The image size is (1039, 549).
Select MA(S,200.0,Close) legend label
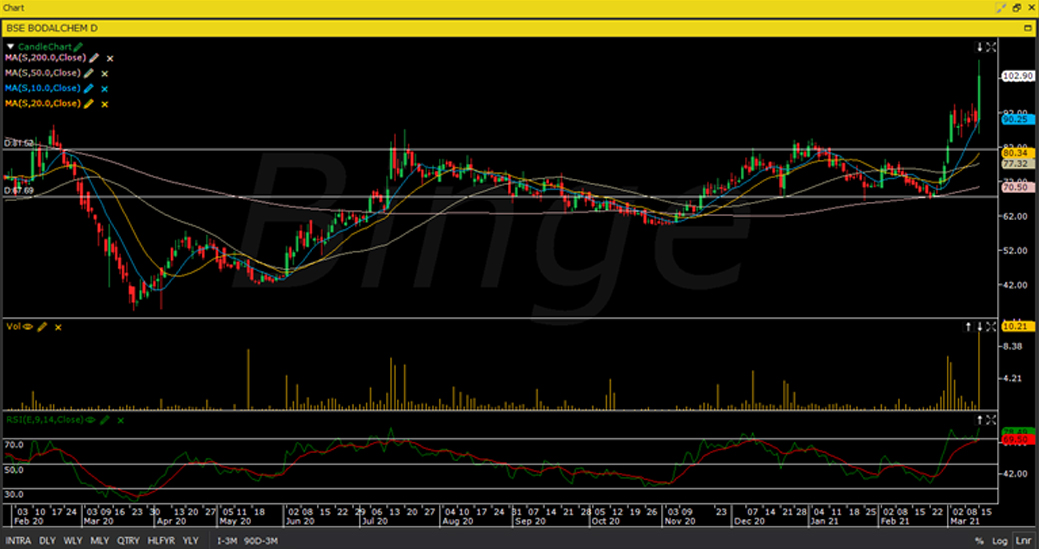pos(46,58)
